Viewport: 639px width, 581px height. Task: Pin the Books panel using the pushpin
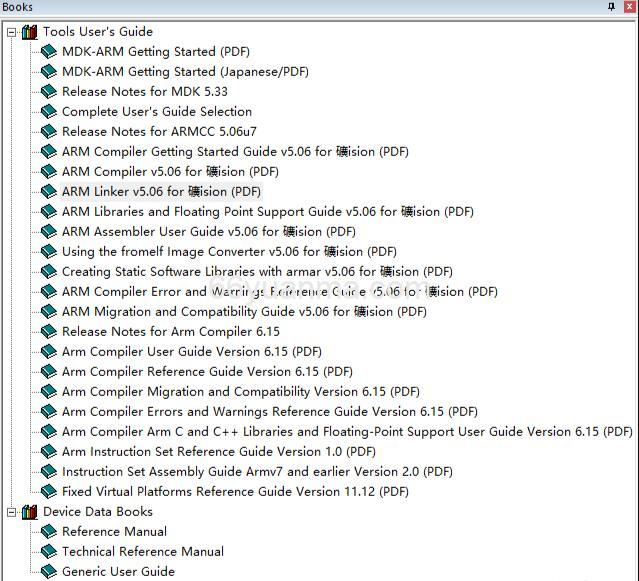pos(612,7)
